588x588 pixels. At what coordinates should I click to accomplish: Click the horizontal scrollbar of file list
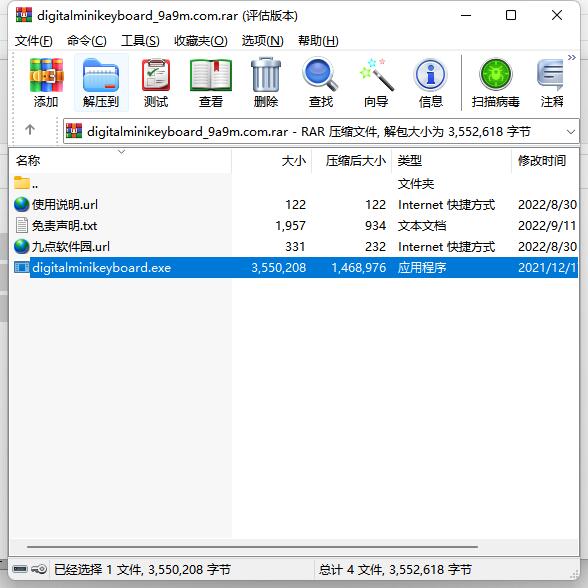point(252,547)
